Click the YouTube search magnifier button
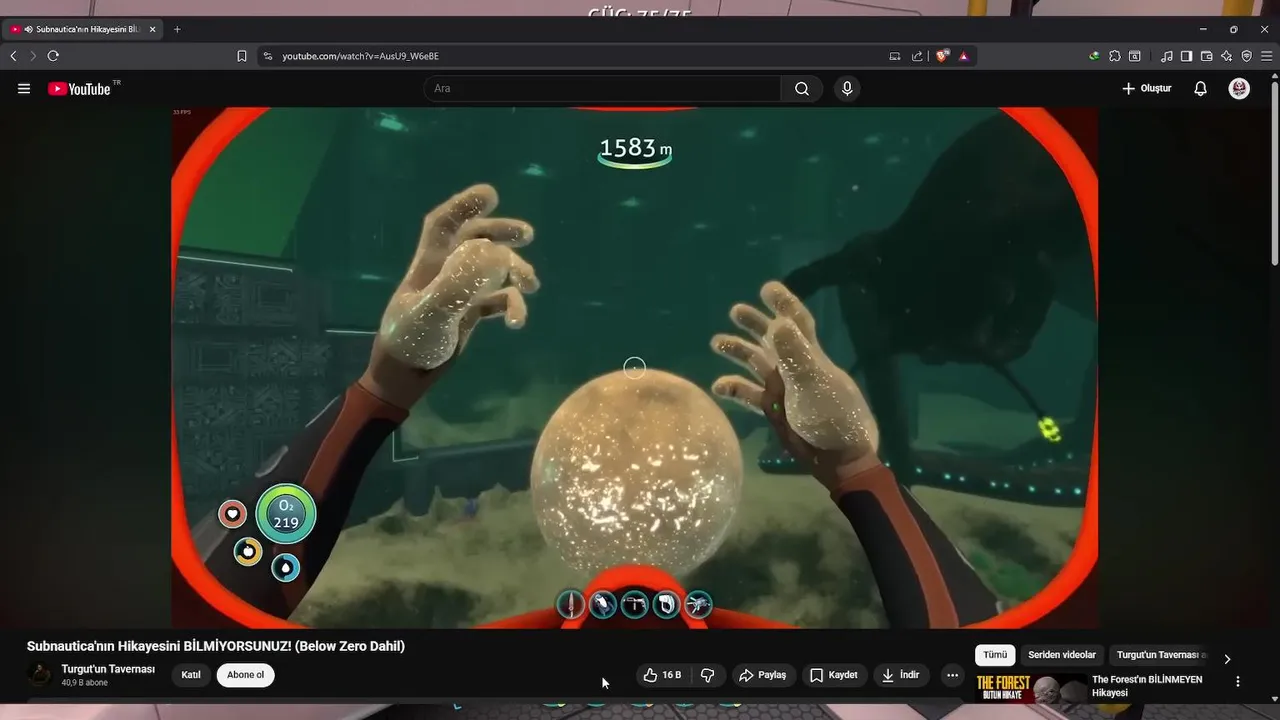Screen dimensions: 1280x720 (x=802, y=89)
